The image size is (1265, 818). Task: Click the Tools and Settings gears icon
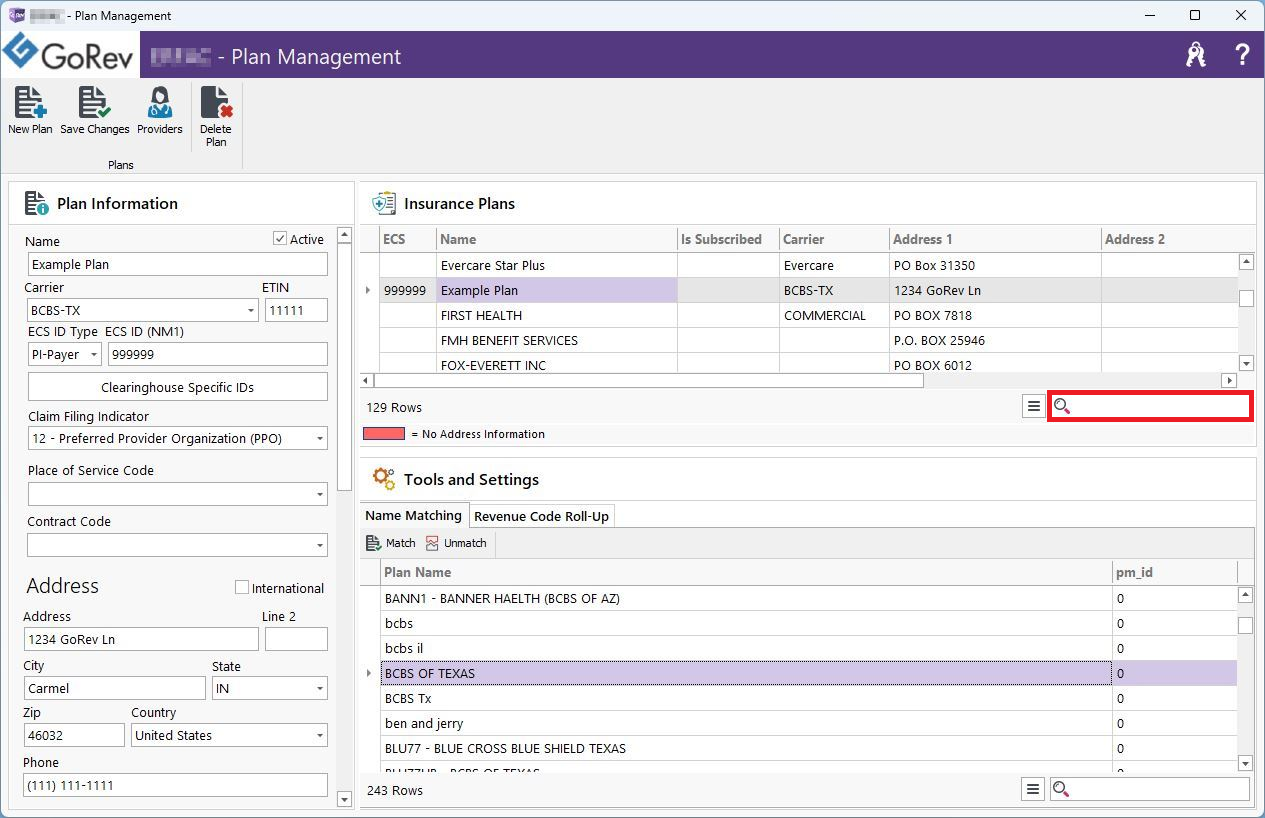point(383,479)
